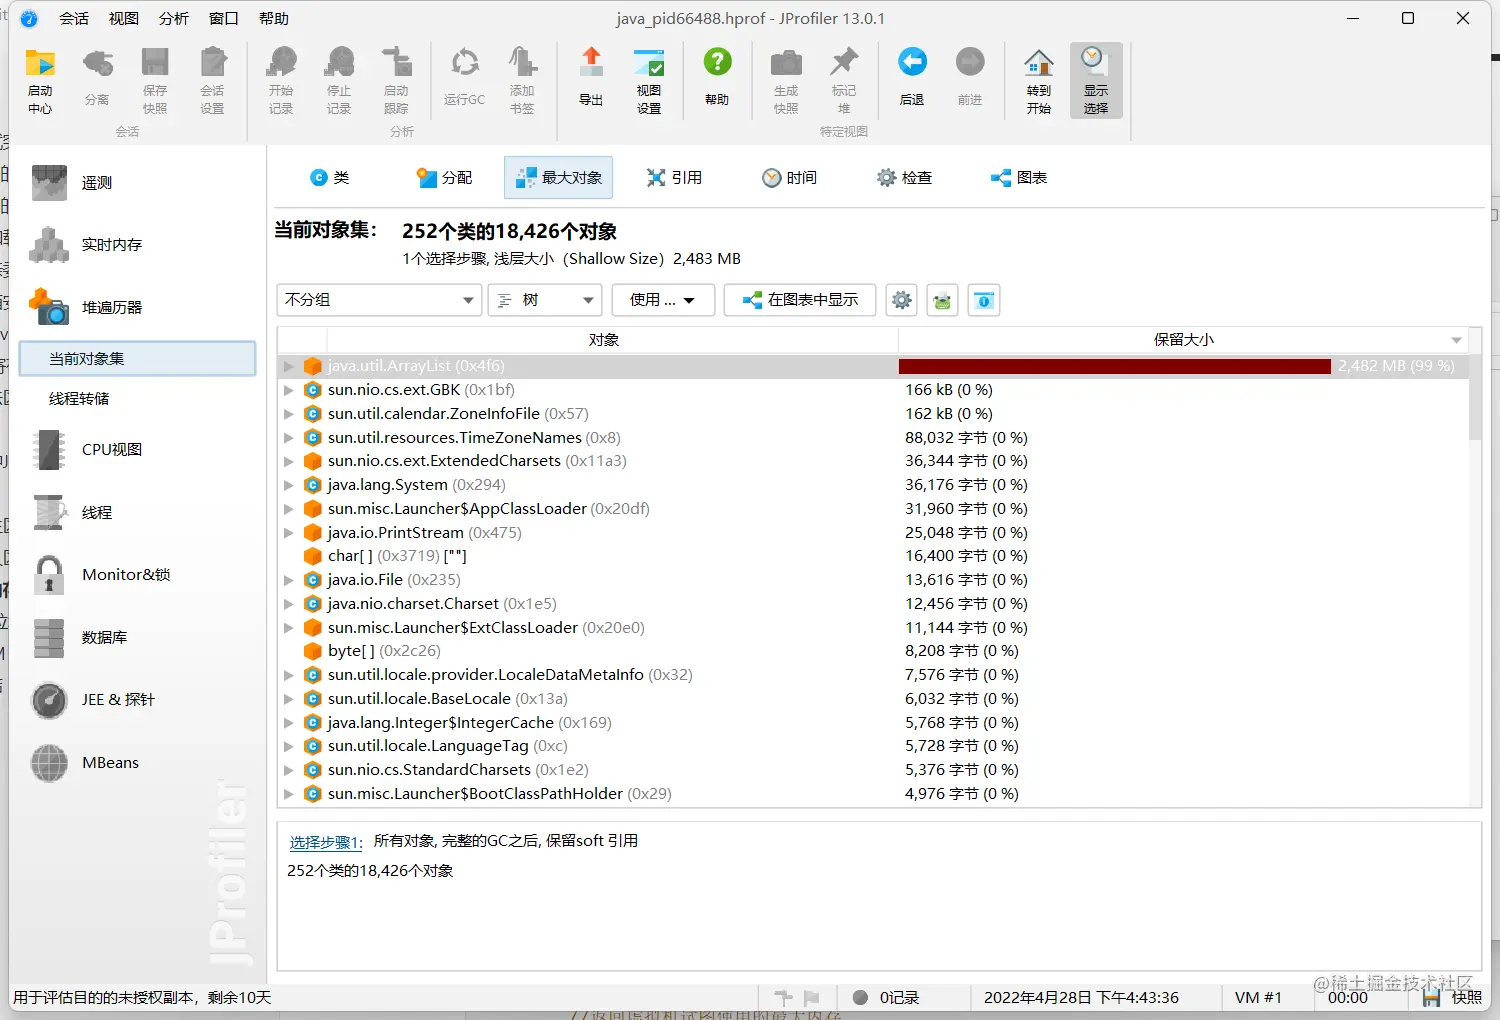Image resolution: width=1500 pixels, height=1020 pixels.
Task: Open the 启动中心 start center icon
Action: point(40,80)
